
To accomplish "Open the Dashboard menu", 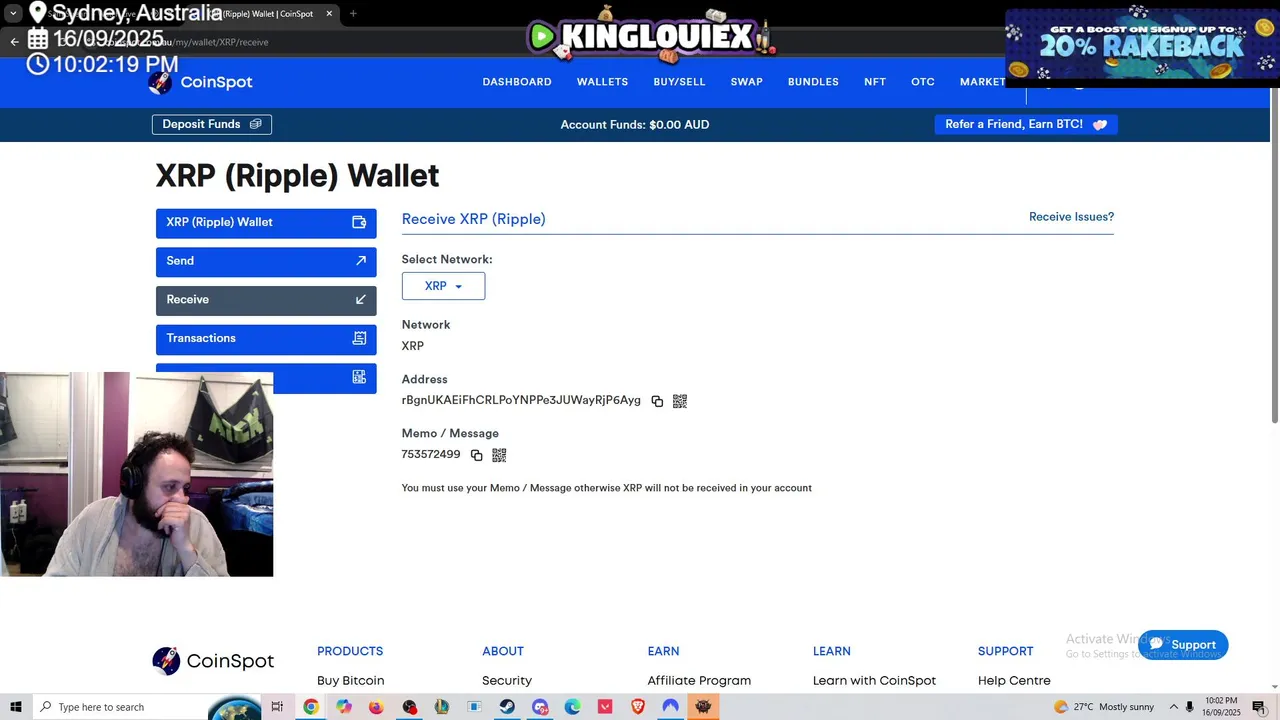I will 517,82.
